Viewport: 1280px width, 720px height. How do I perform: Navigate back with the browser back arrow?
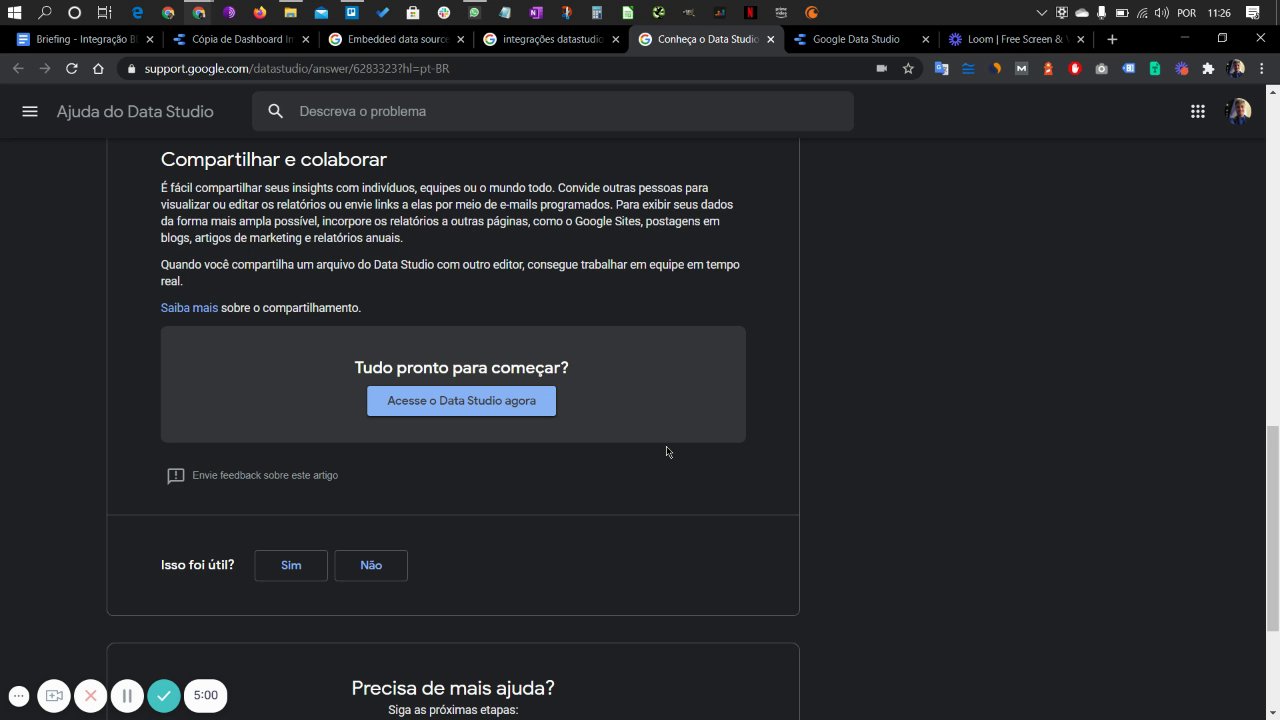[18, 69]
